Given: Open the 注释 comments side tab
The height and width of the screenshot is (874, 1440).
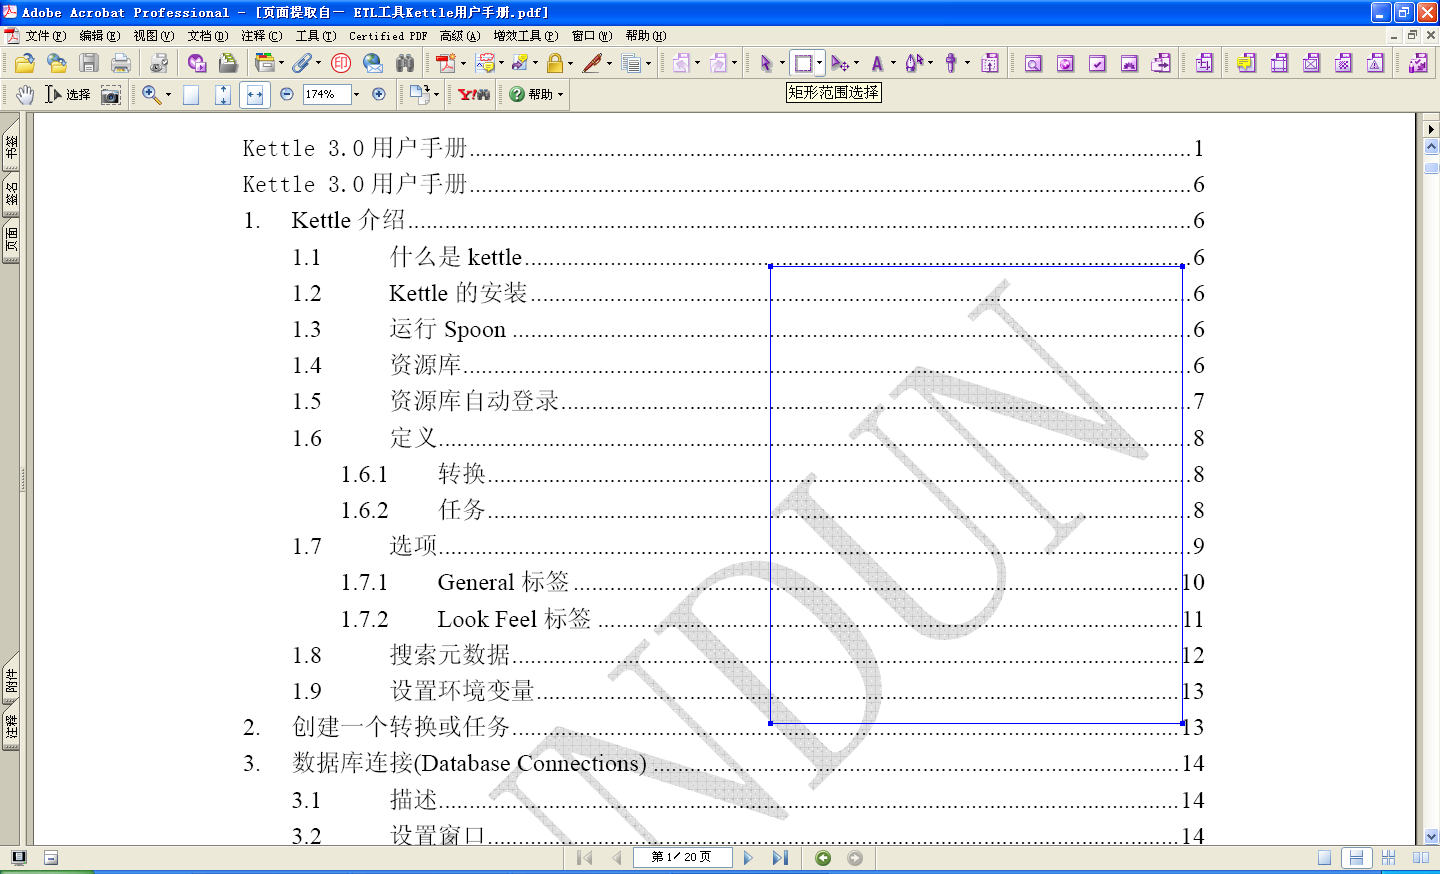Looking at the screenshot, I should 11,726.
